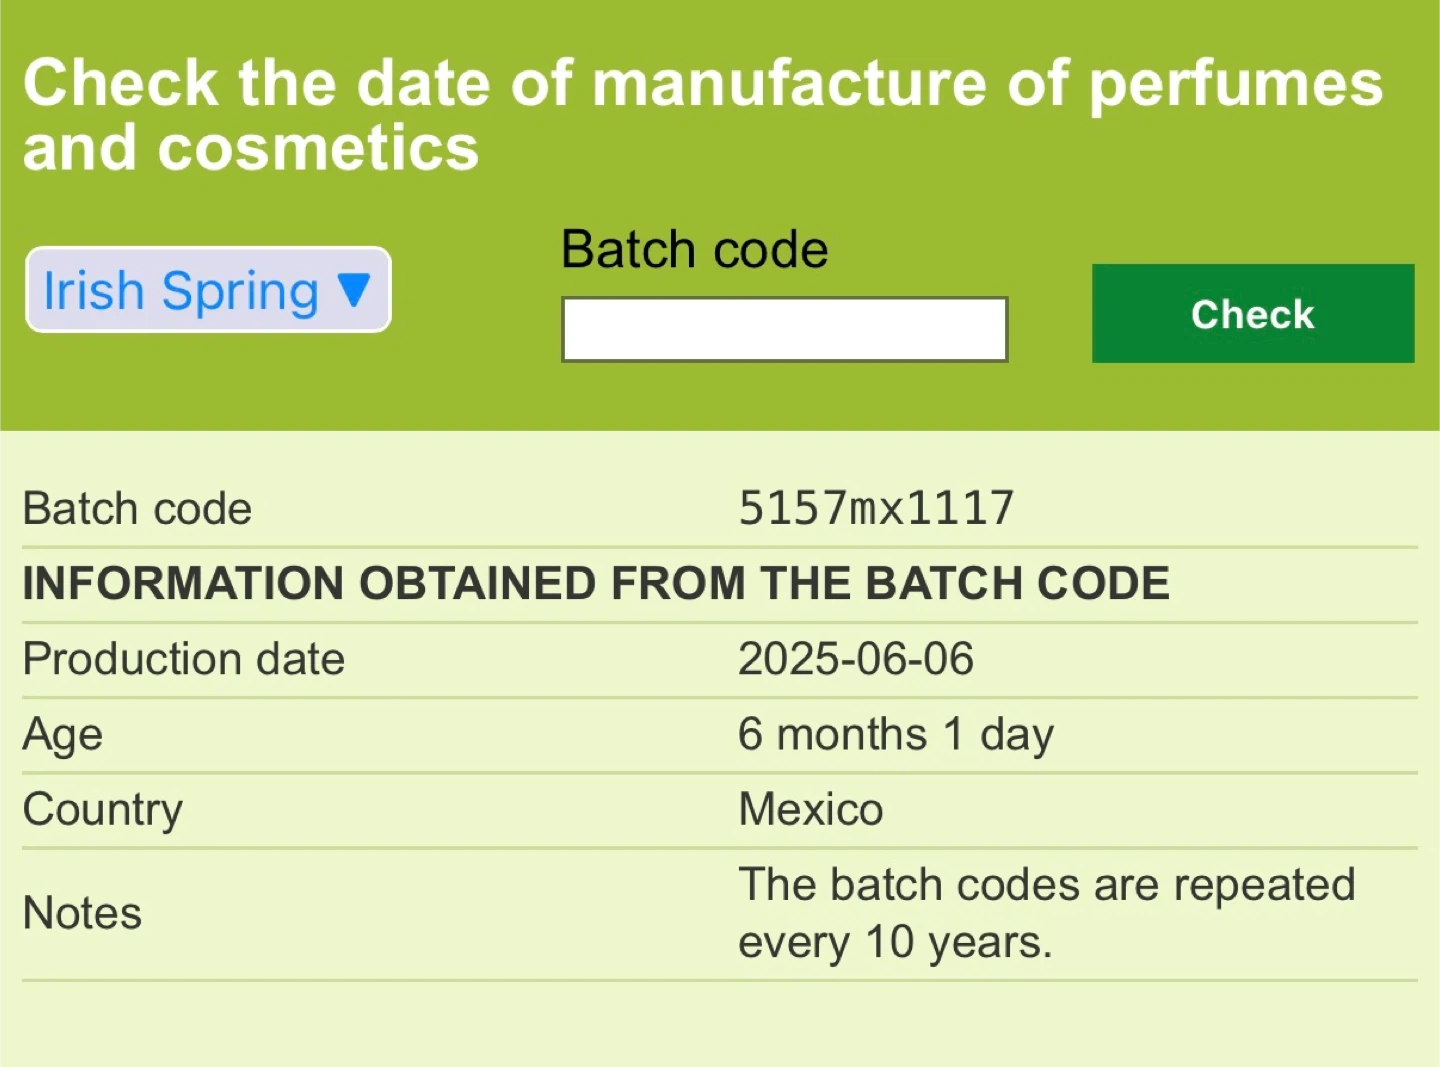Click the Batch code label above the input
This screenshot has height=1067, width=1440.
point(695,249)
